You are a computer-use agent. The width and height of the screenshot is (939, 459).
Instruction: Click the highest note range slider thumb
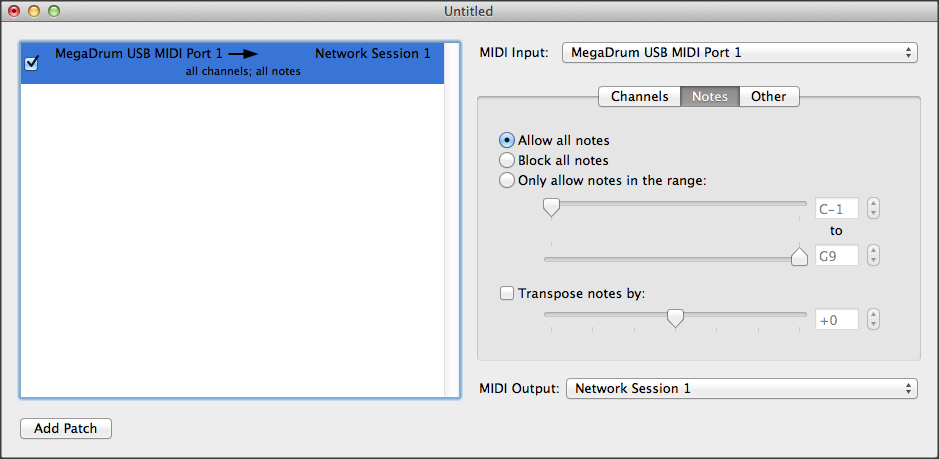coord(799,257)
